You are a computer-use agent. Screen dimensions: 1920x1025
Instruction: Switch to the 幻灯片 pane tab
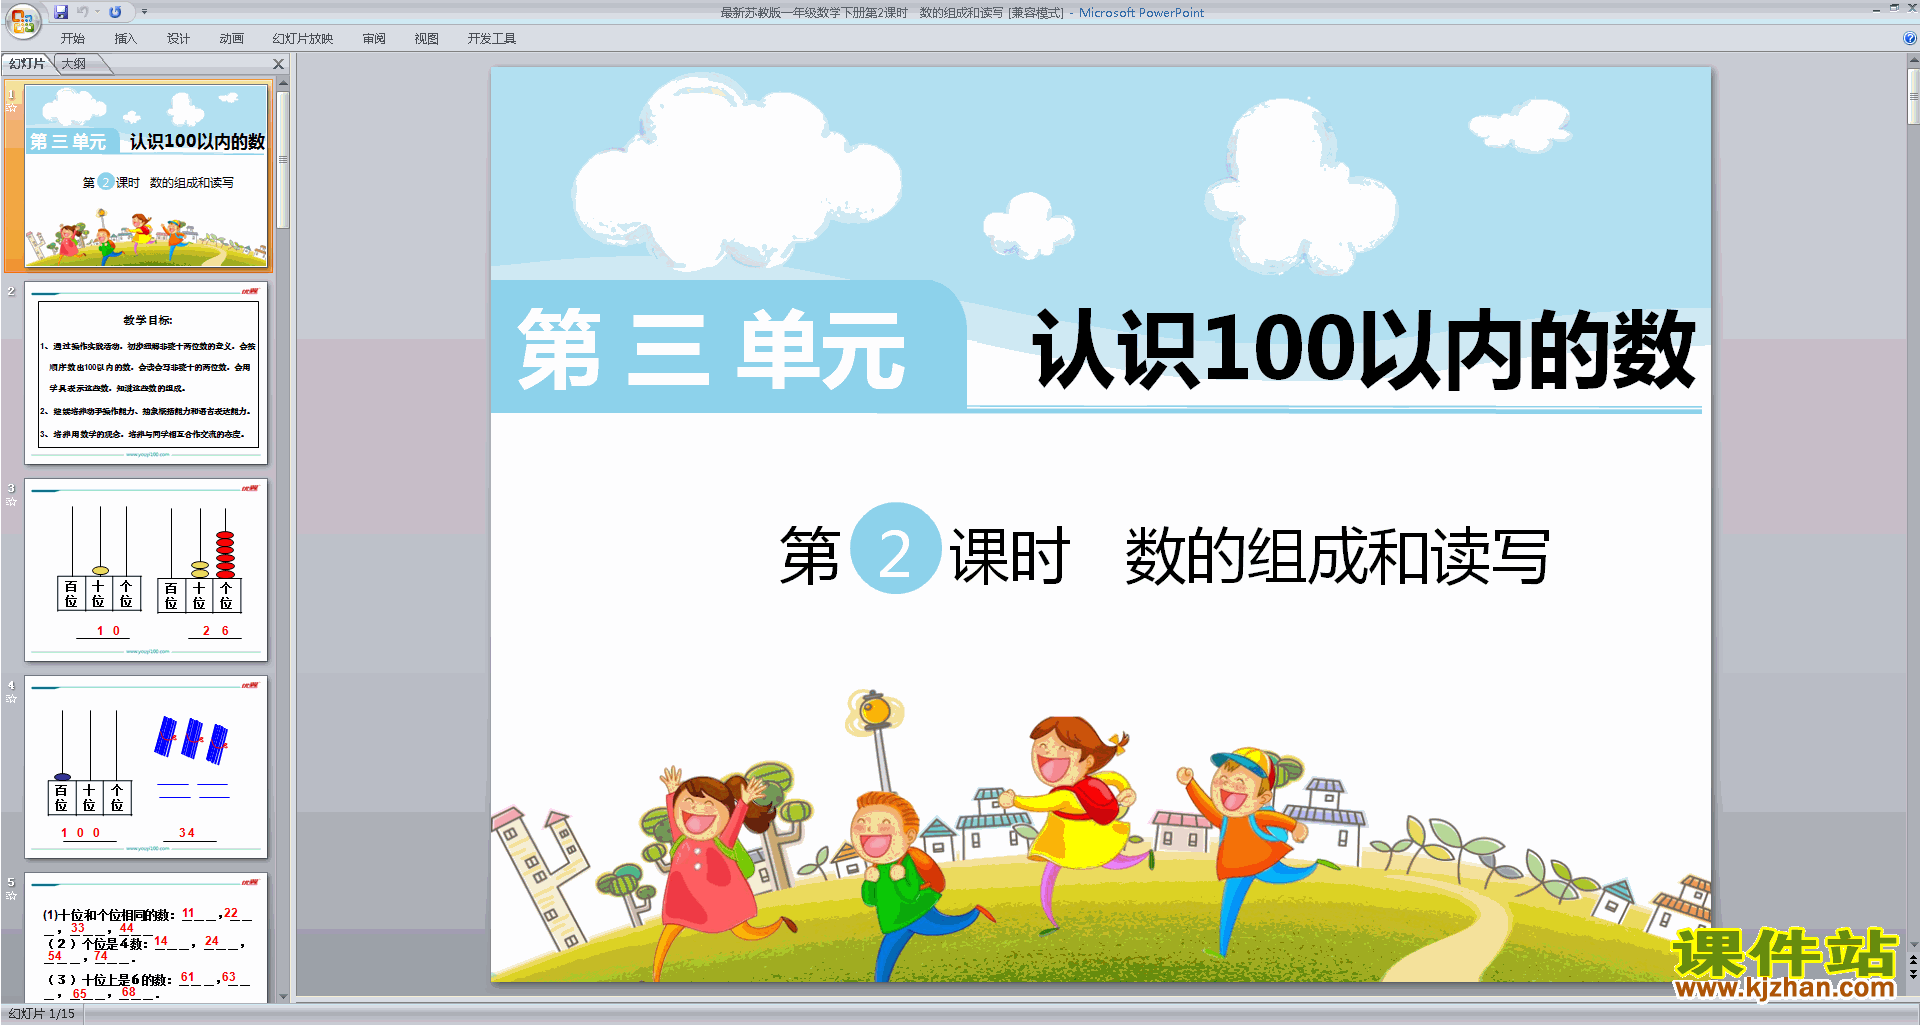(x=27, y=64)
